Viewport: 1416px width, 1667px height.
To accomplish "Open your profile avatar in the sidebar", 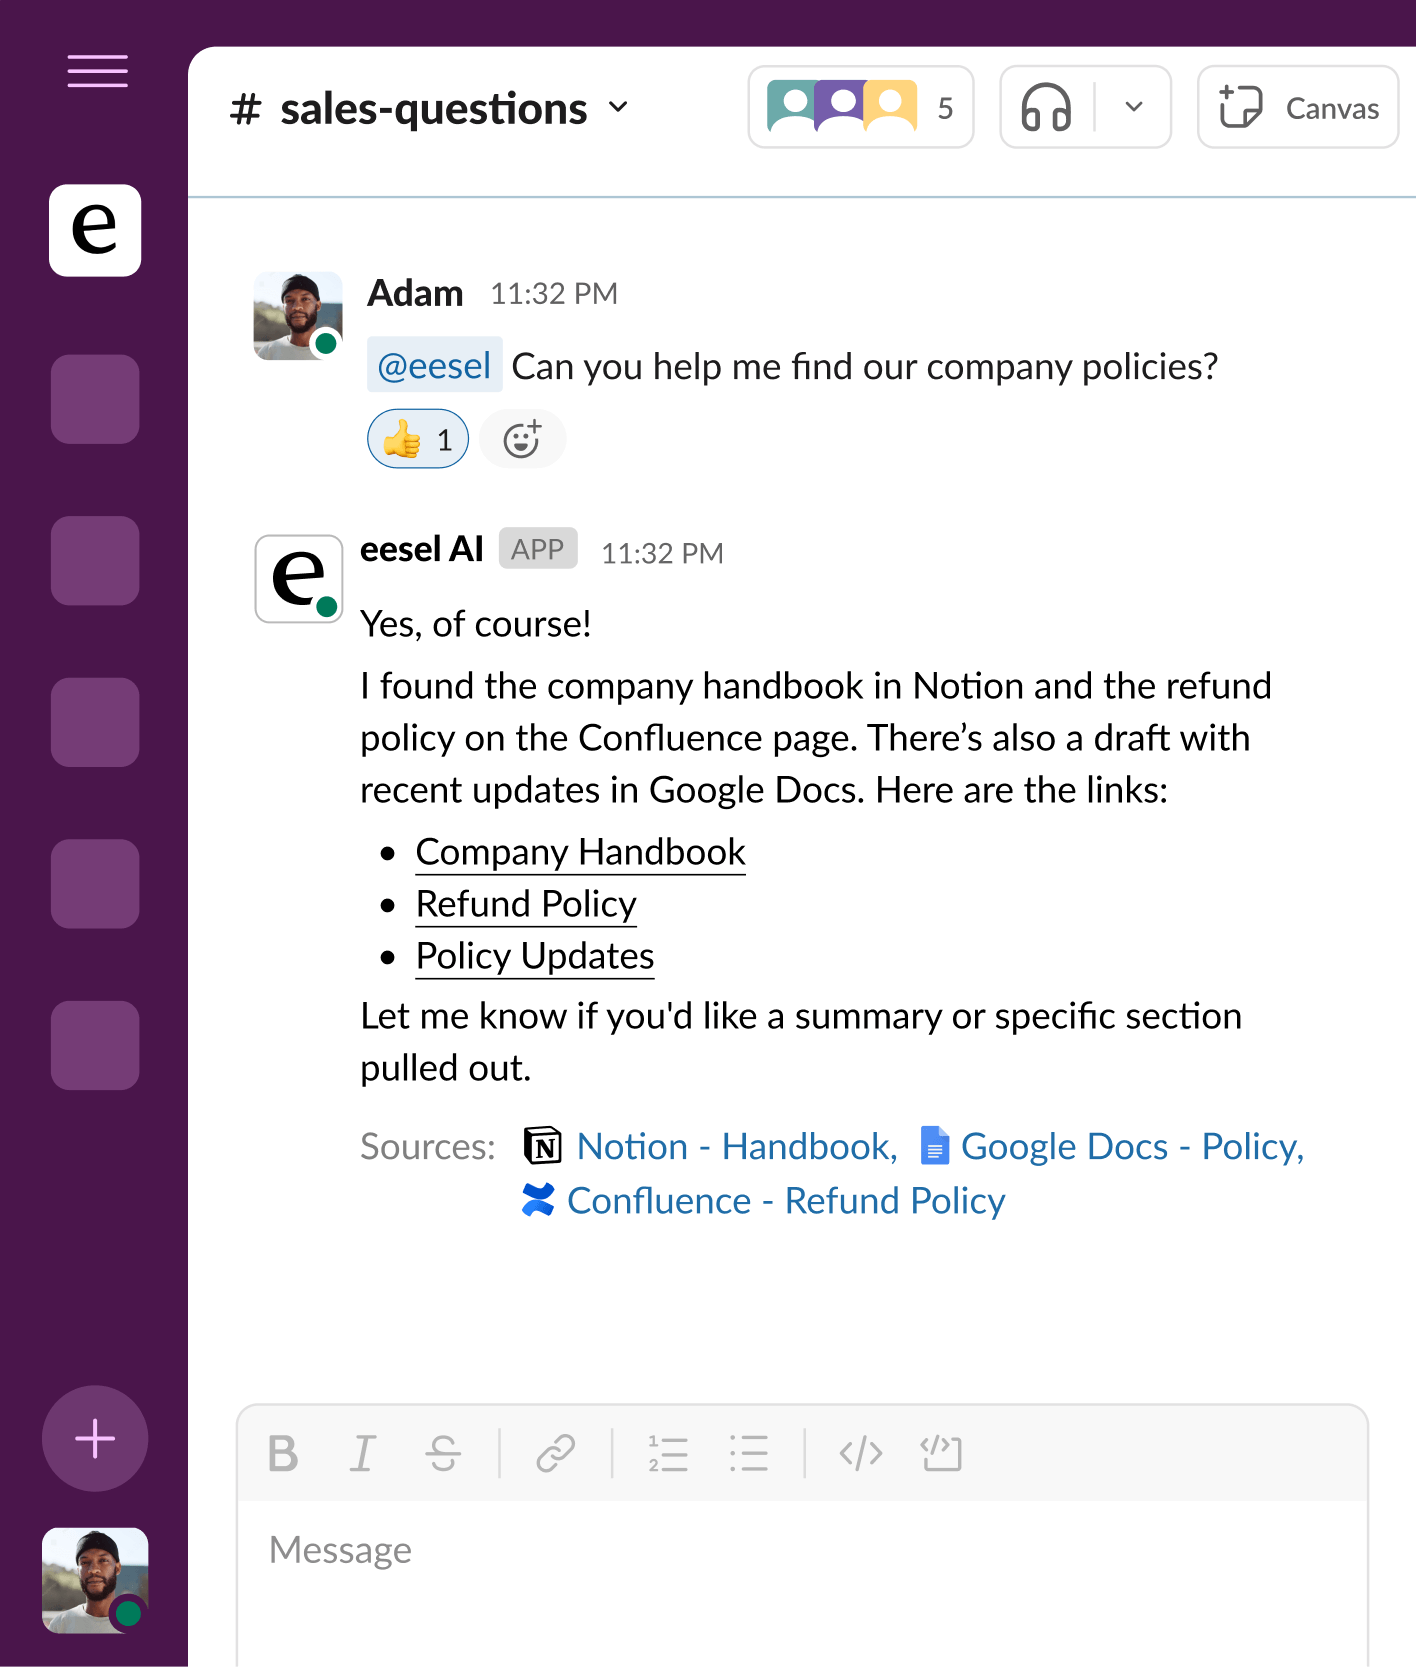I will (95, 1580).
